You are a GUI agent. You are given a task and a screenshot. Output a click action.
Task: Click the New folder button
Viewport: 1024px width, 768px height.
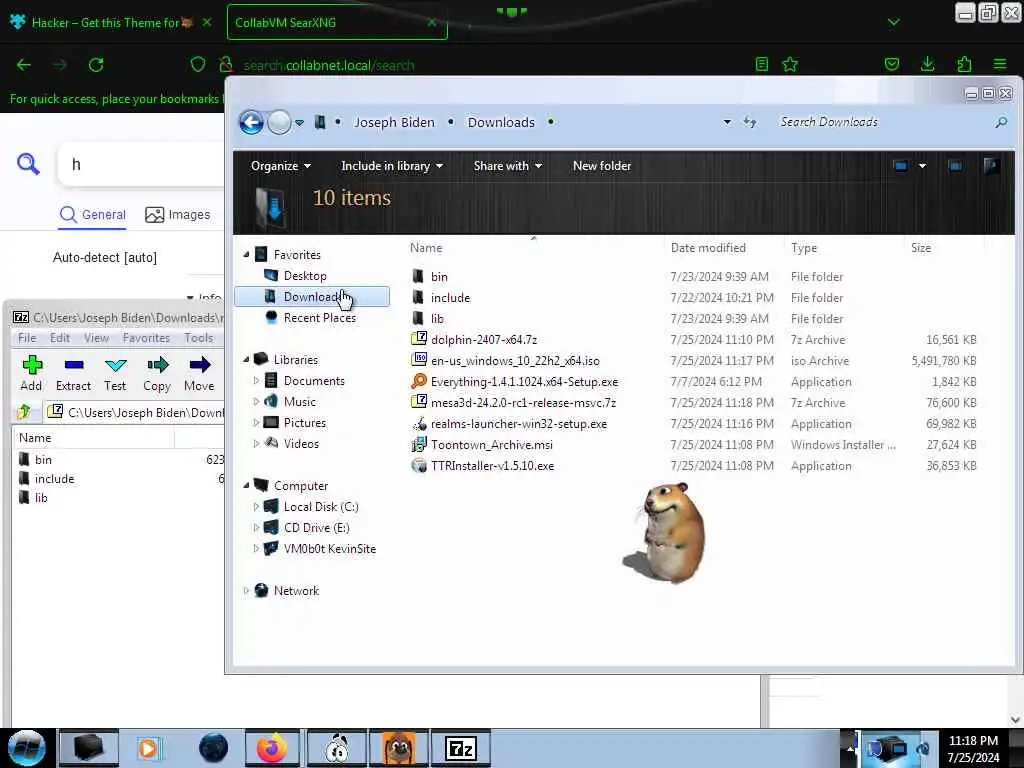tap(601, 166)
